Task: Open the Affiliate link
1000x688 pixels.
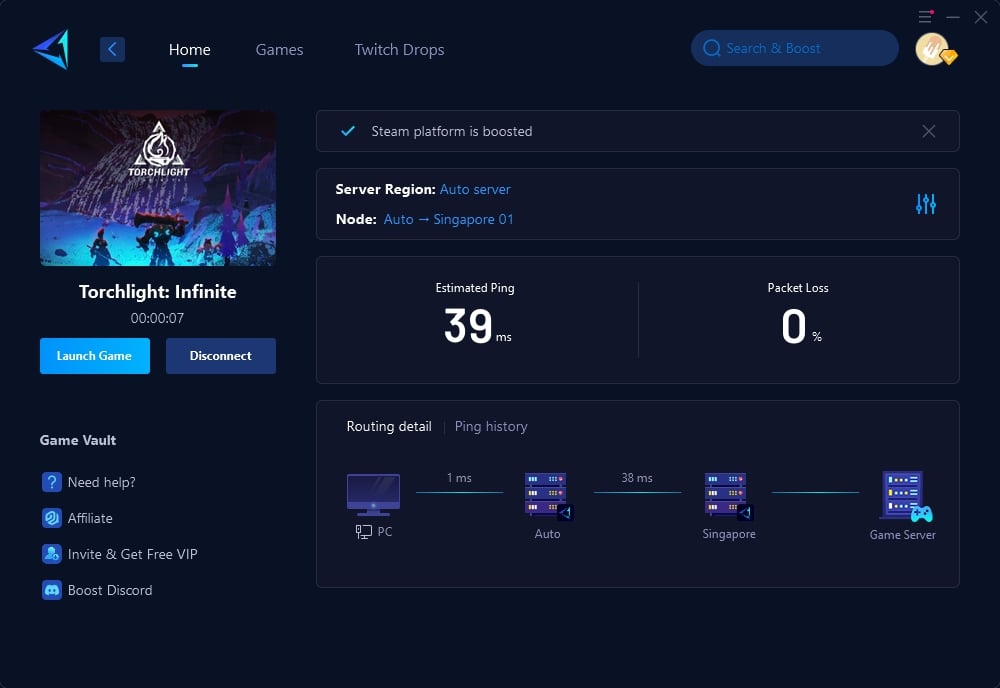Action: pyautogui.click(x=90, y=518)
